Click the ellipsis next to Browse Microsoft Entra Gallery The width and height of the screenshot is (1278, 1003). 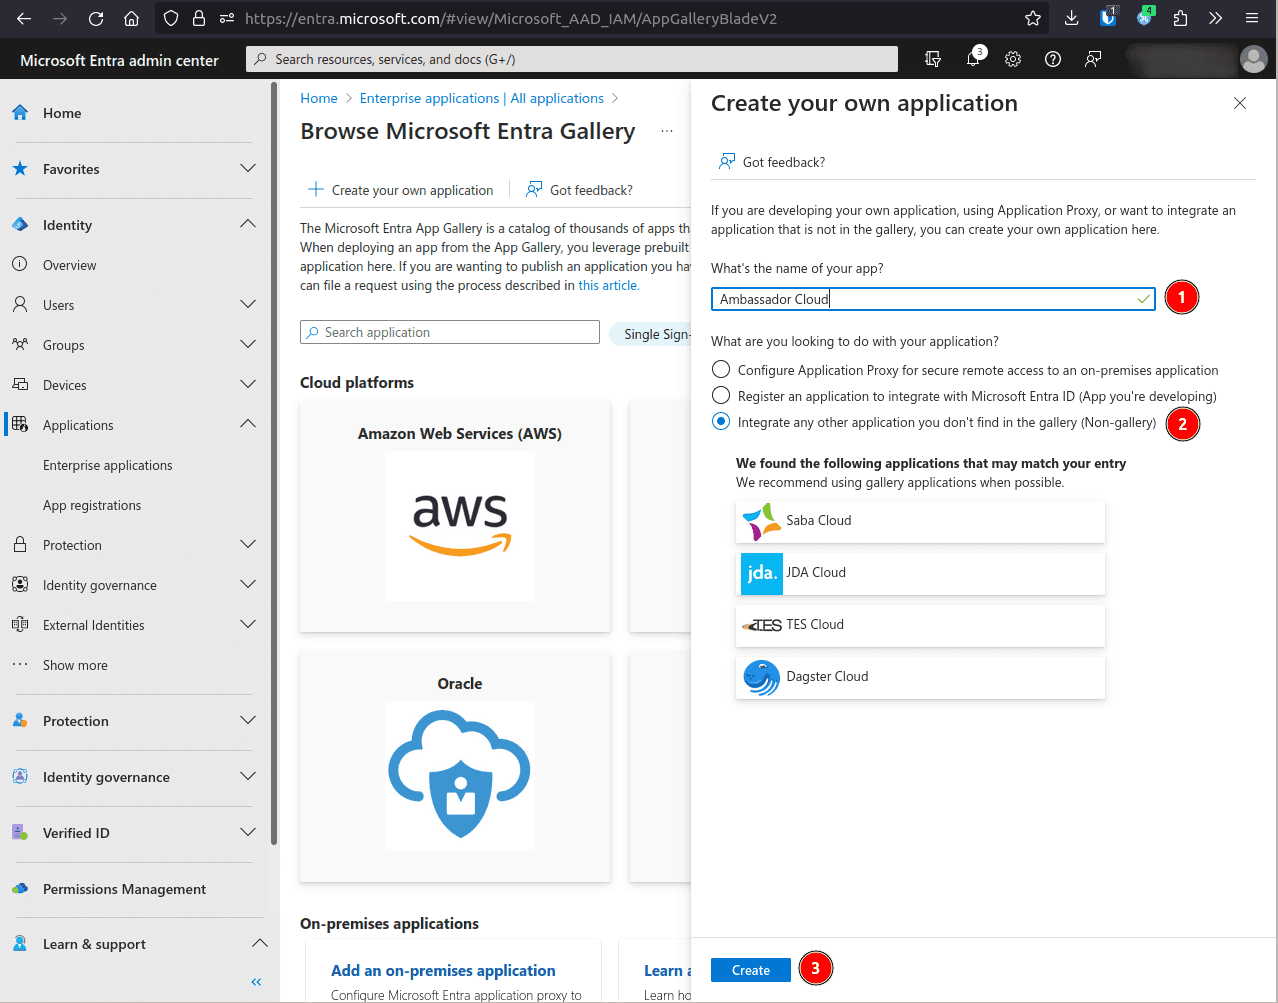667,131
